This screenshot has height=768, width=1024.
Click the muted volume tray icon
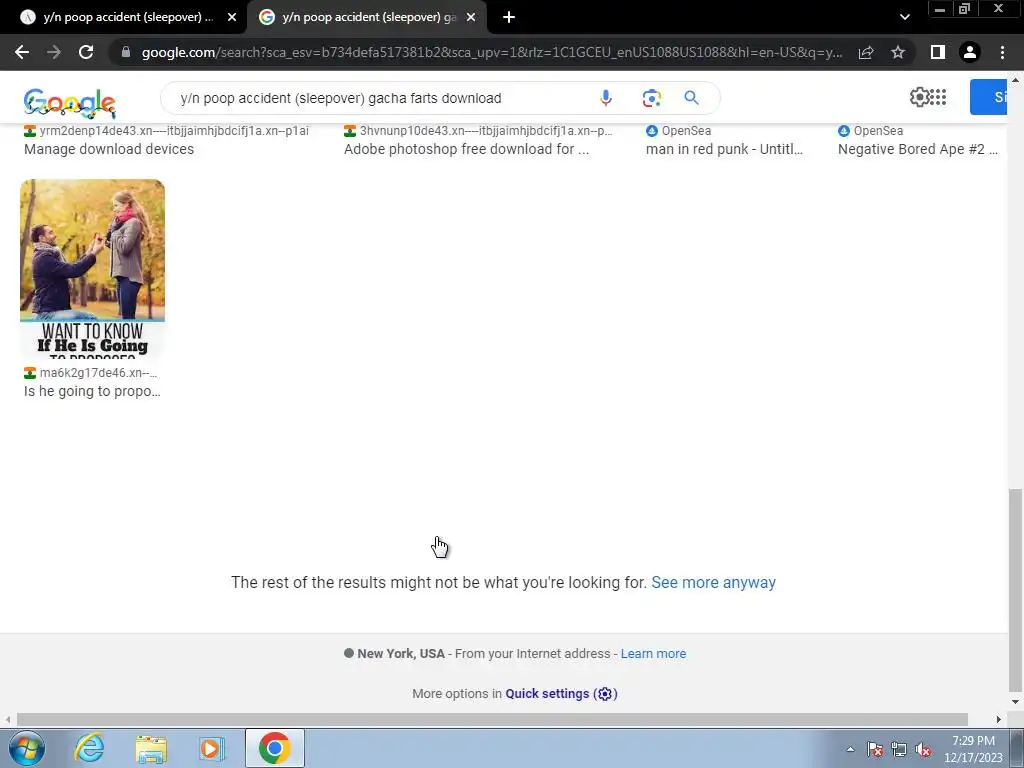coord(923,749)
